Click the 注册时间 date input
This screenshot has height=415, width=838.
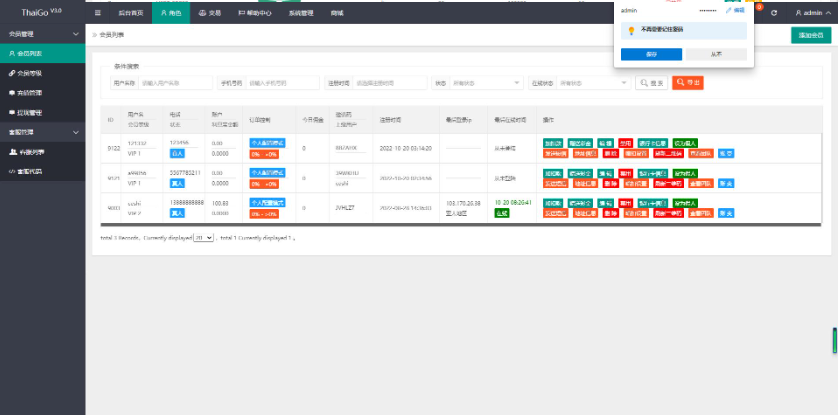click(390, 83)
